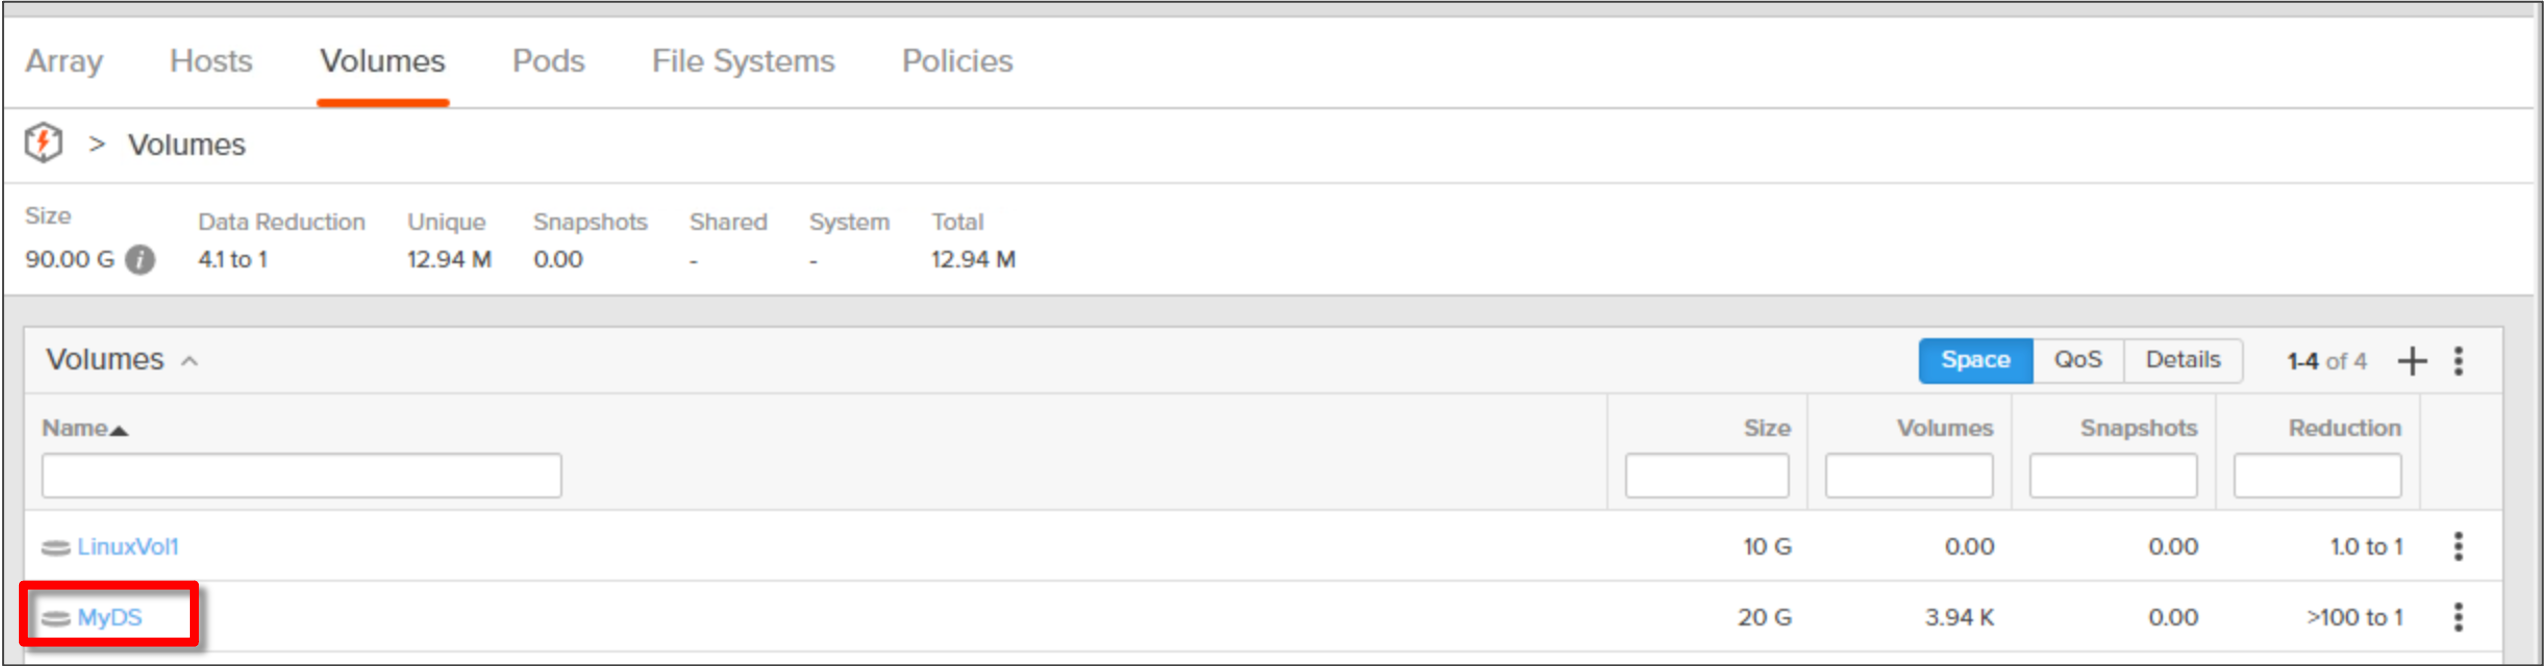Switch volumes view to Space
2545x666 pixels.
point(1975,360)
